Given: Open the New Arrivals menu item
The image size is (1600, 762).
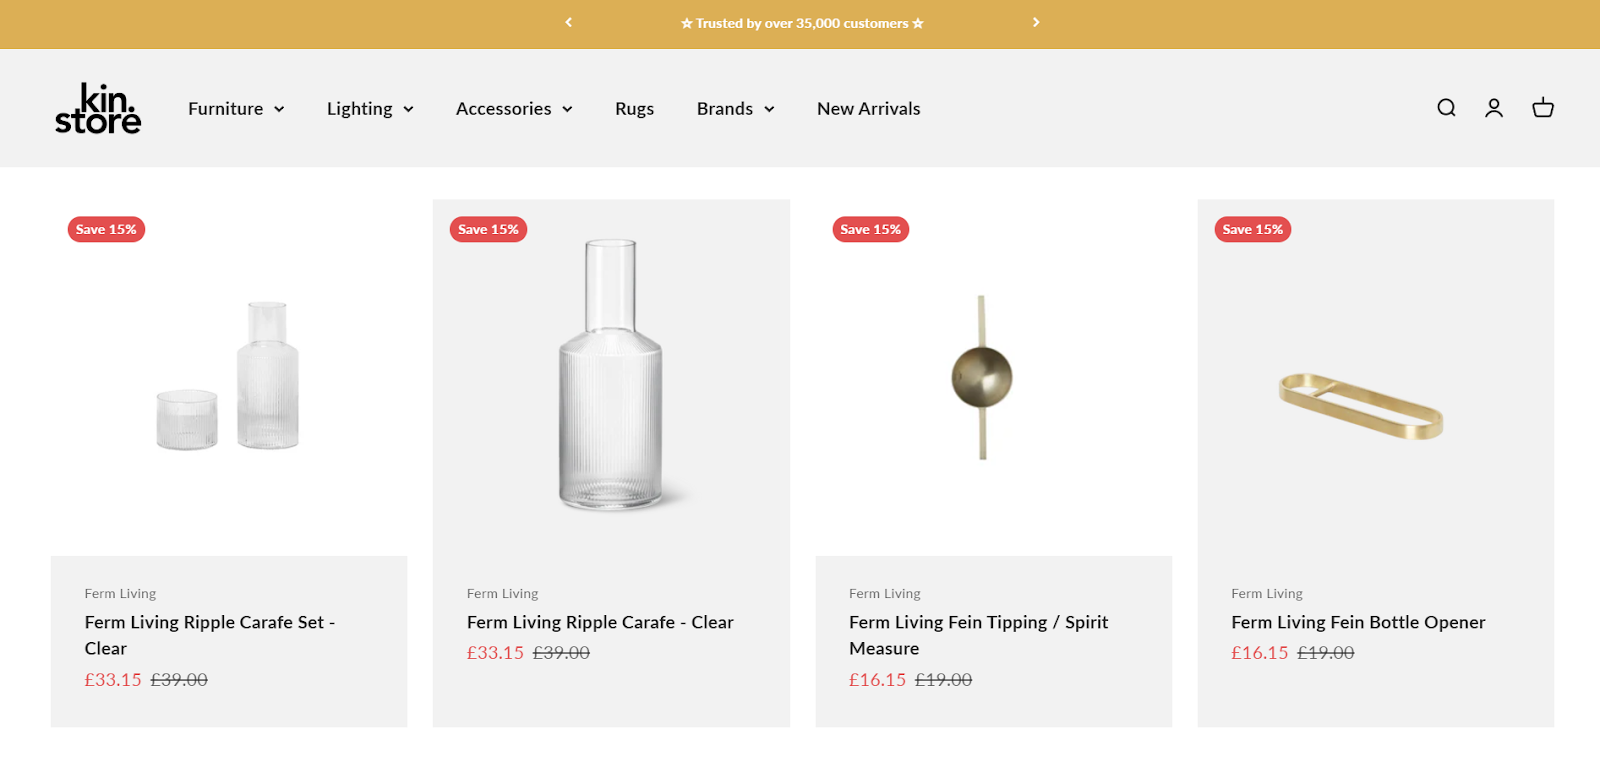Looking at the screenshot, I should pyautogui.click(x=868, y=108).
